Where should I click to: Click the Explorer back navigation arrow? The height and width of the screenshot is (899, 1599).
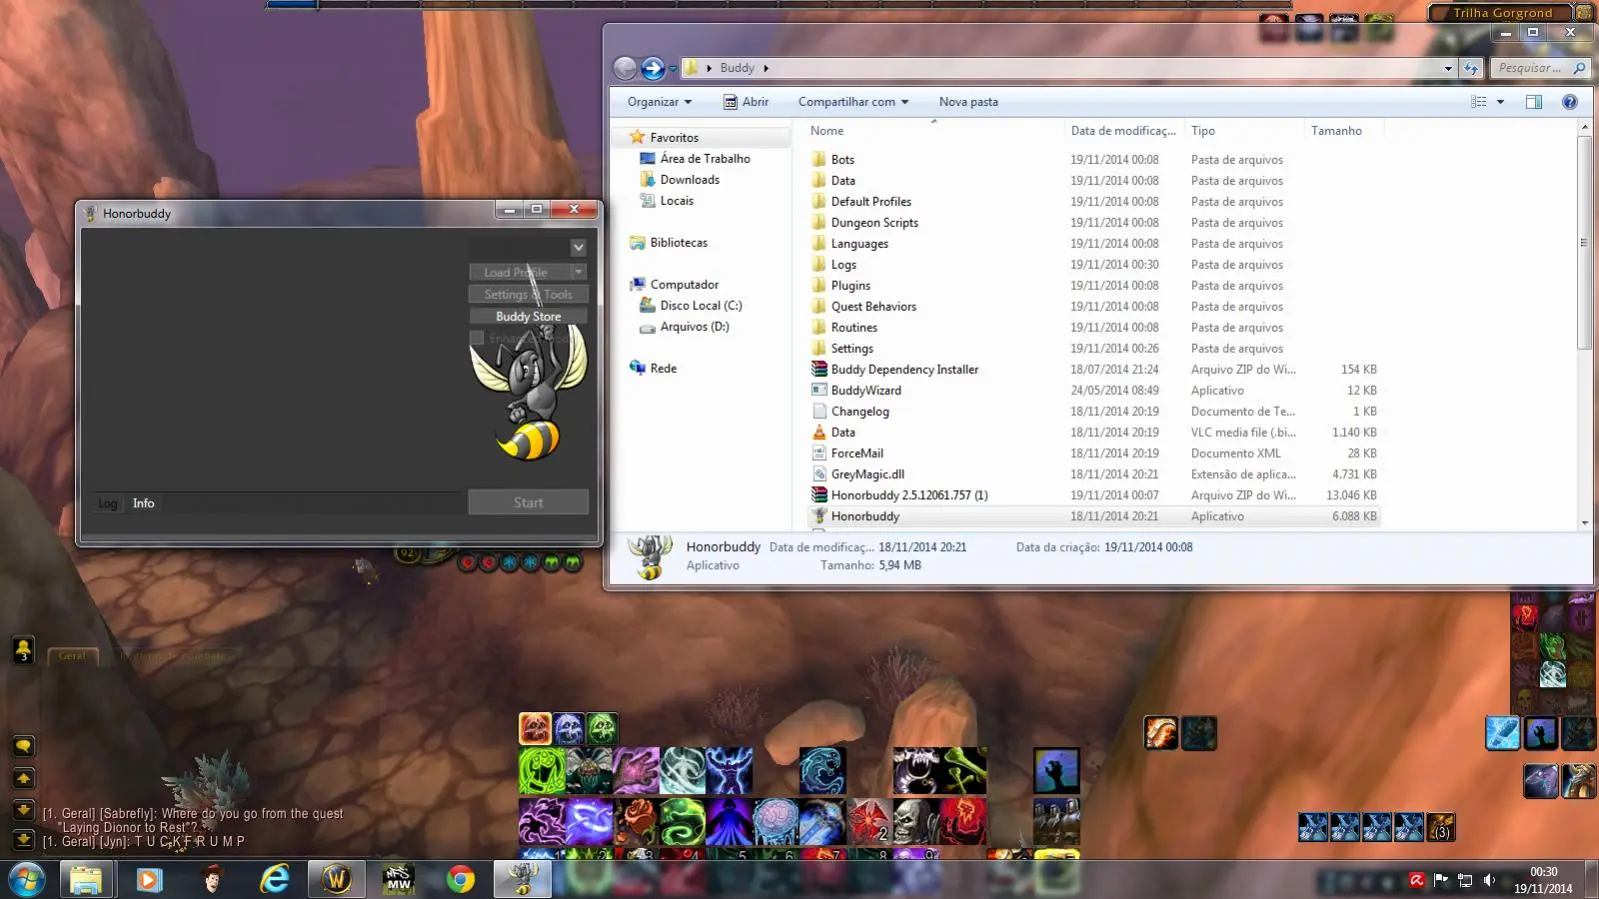point(625,68)
